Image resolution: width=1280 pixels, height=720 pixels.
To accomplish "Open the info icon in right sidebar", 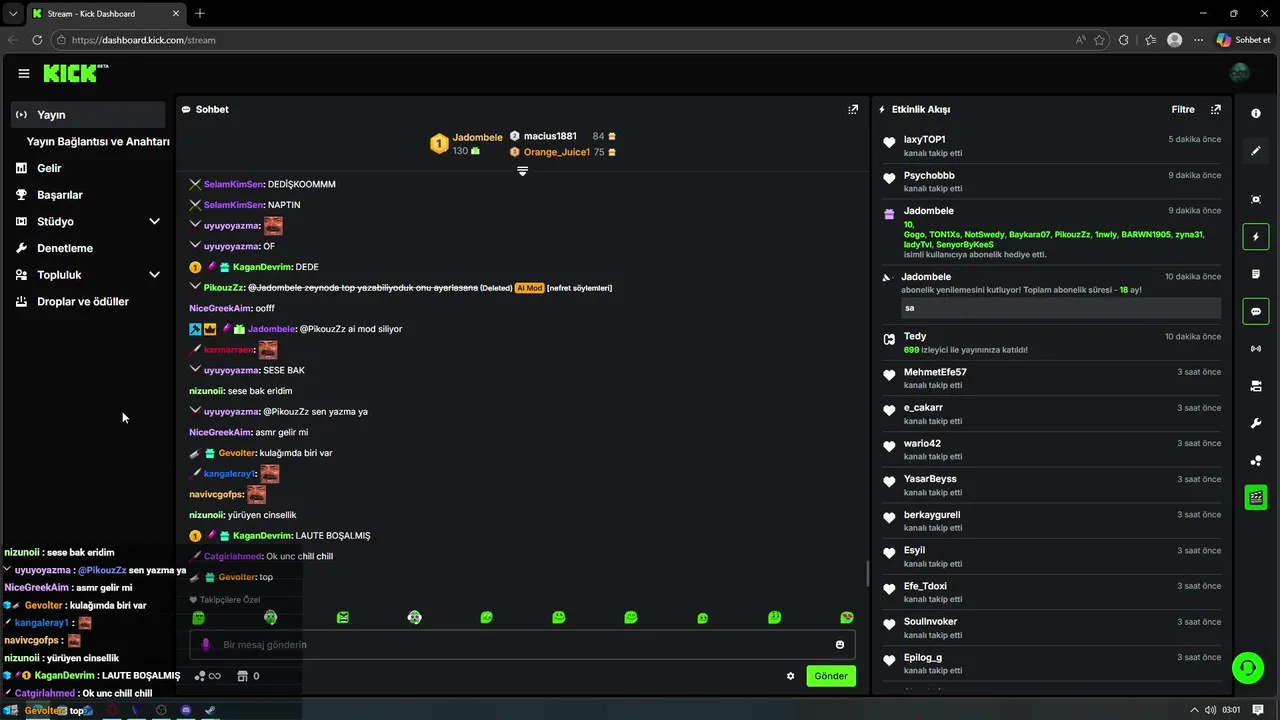I will coord(1256,113).
